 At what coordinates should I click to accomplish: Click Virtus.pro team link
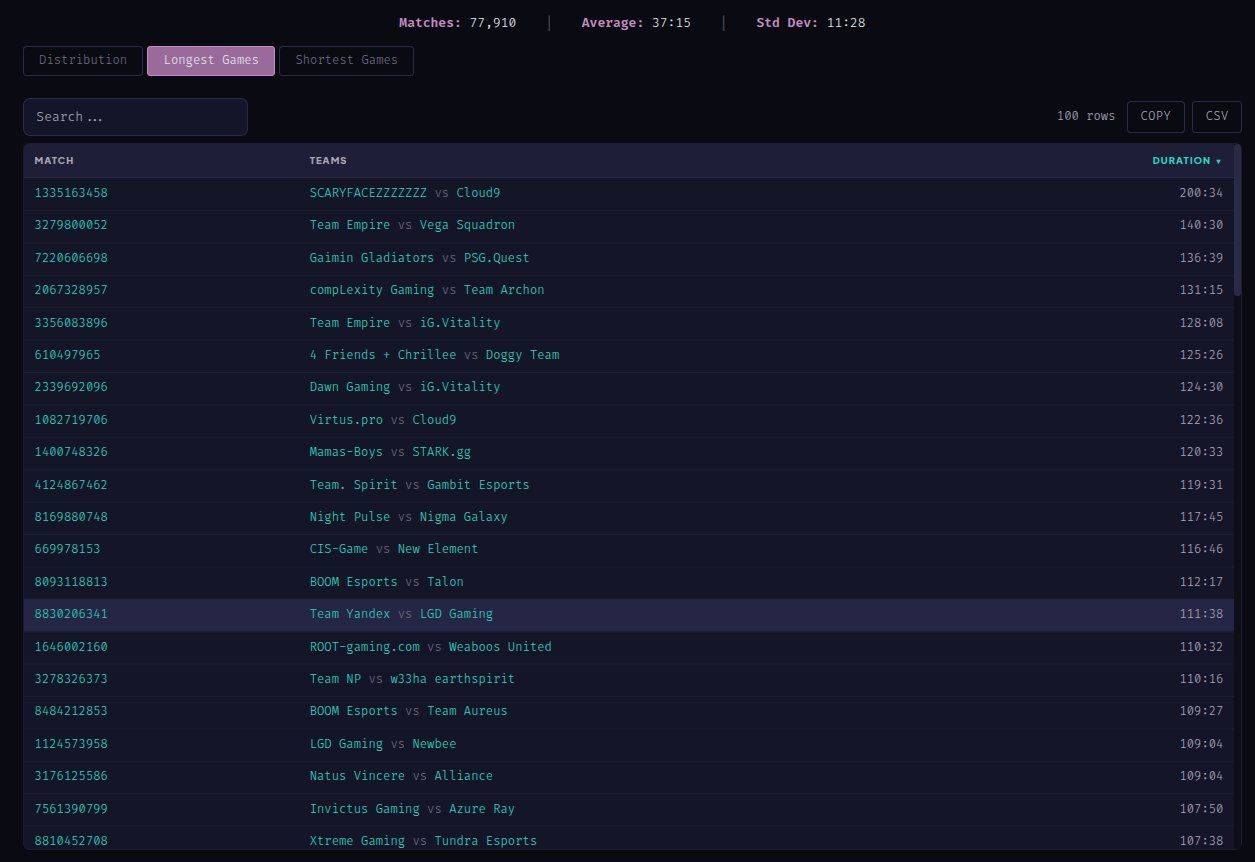tap(346, 420)
